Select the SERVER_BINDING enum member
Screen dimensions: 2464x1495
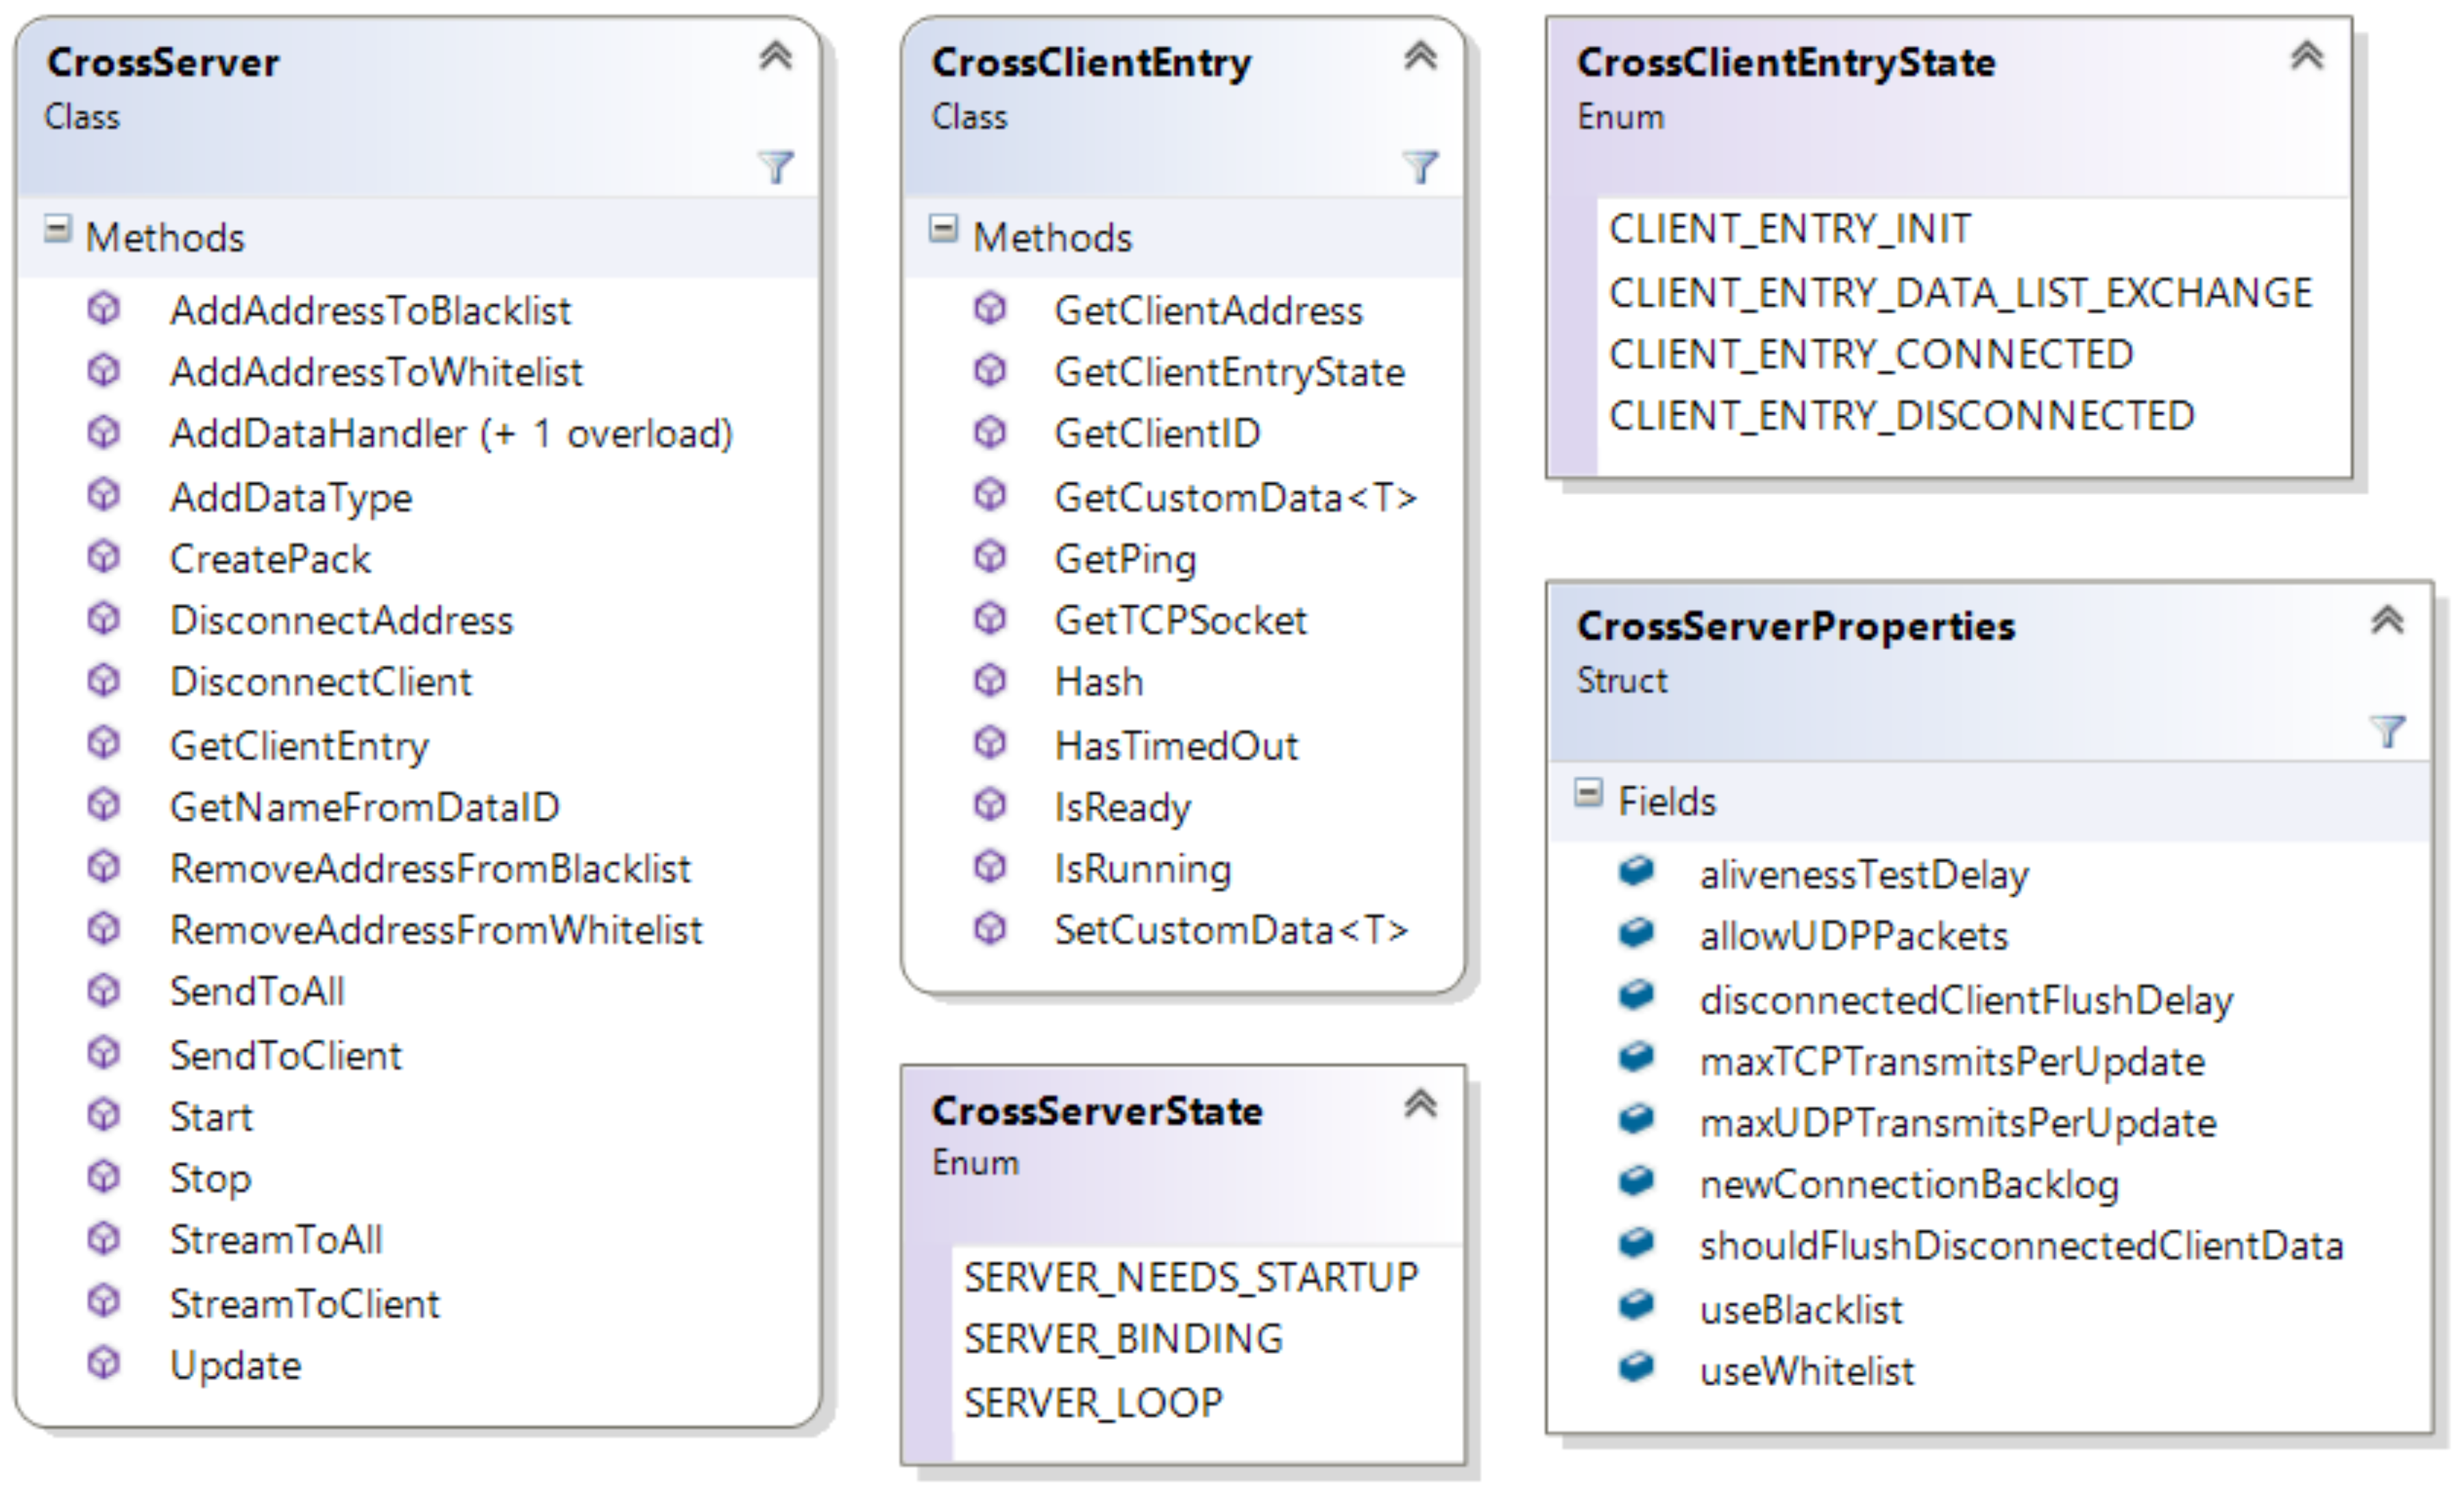tap(1123, 1339)
